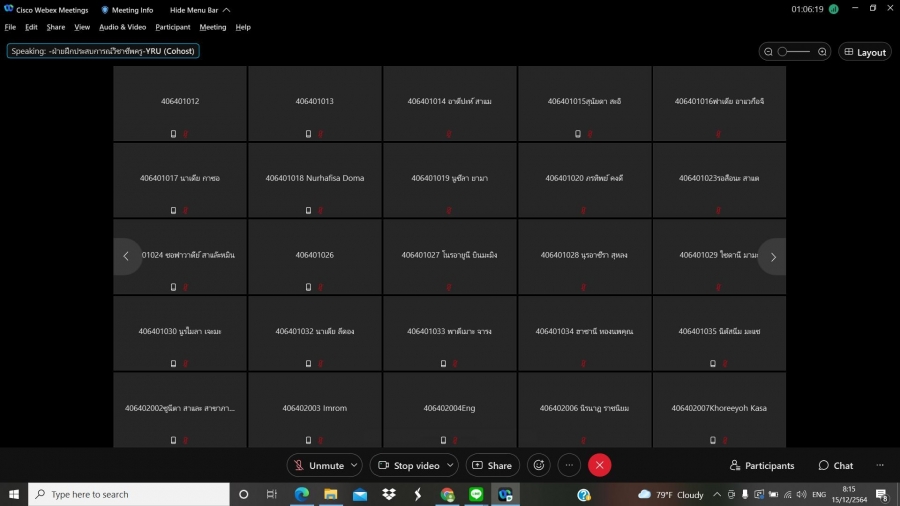Go to next page of participants
The image size is (900, 506).
point(772,257)
